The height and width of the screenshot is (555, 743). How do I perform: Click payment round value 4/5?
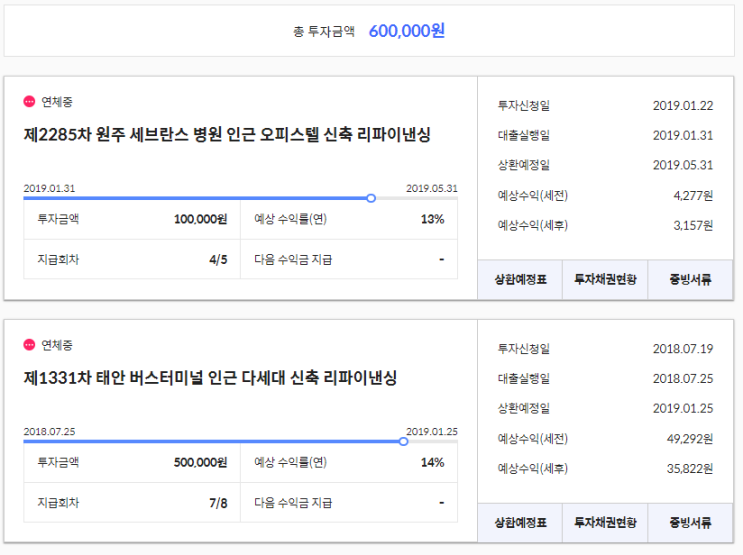pyautogui.click(x=218, y=260)
